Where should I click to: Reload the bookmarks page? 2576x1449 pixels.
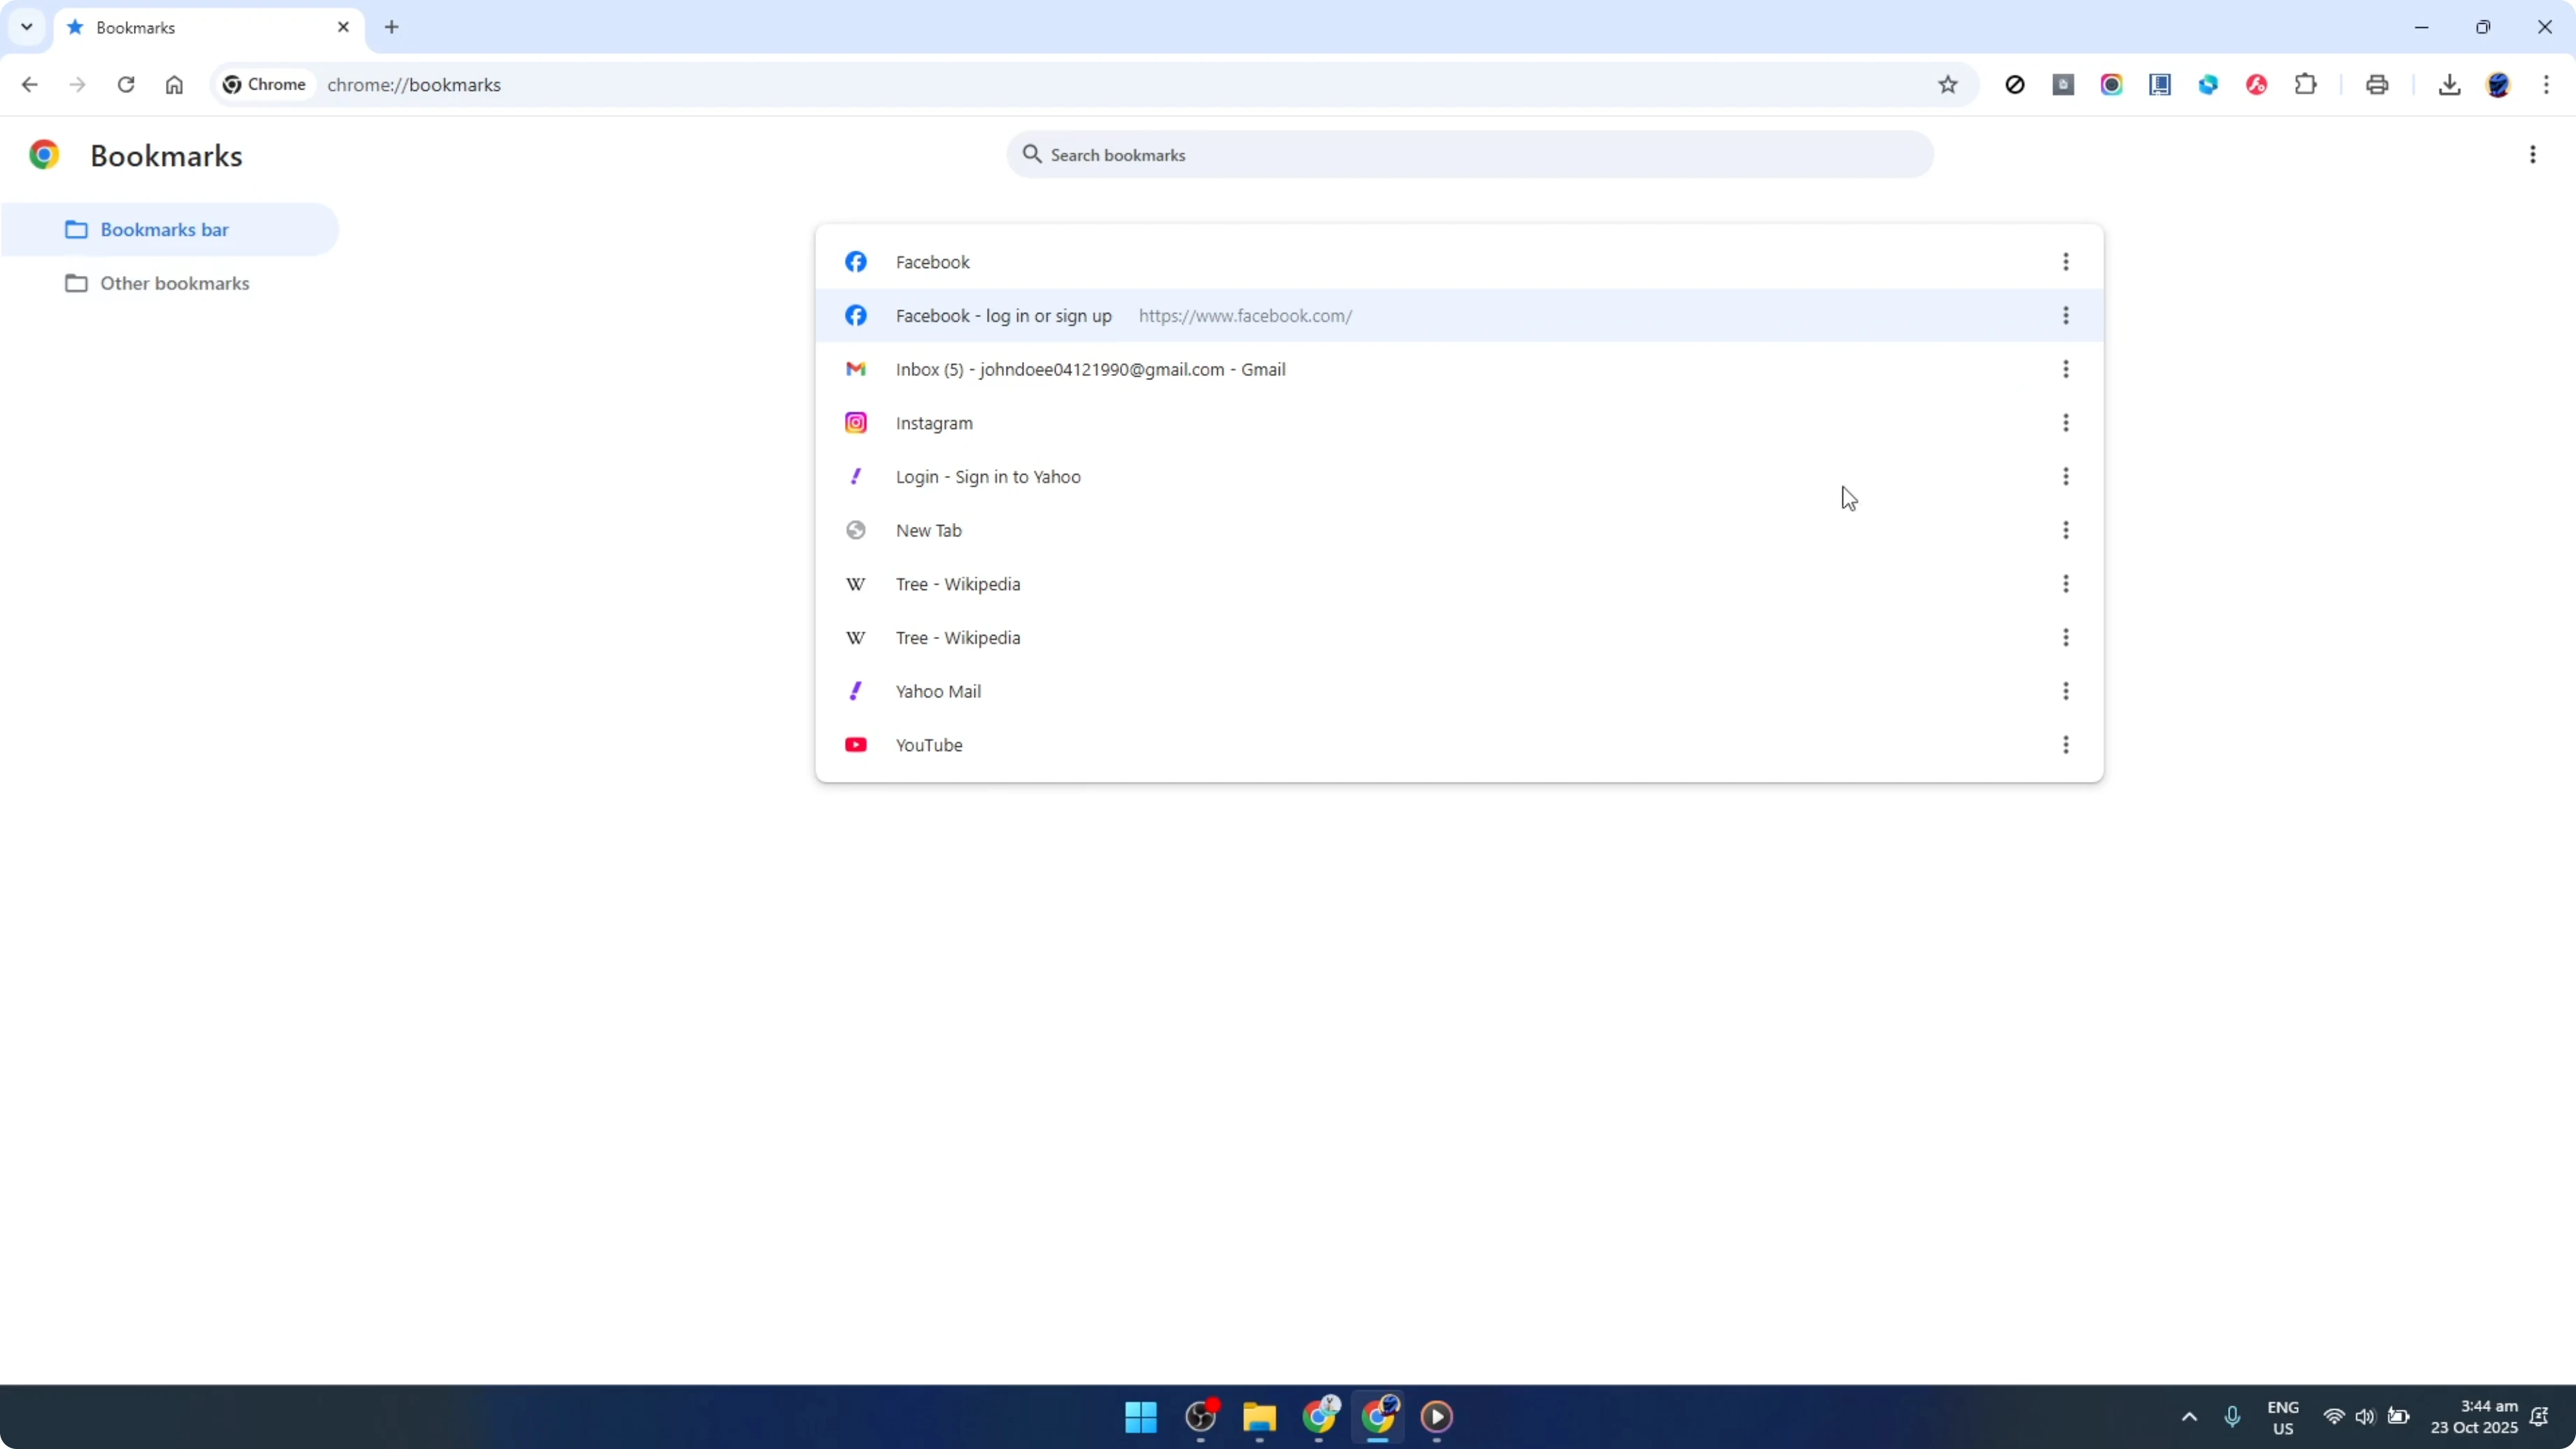[126, 85]
